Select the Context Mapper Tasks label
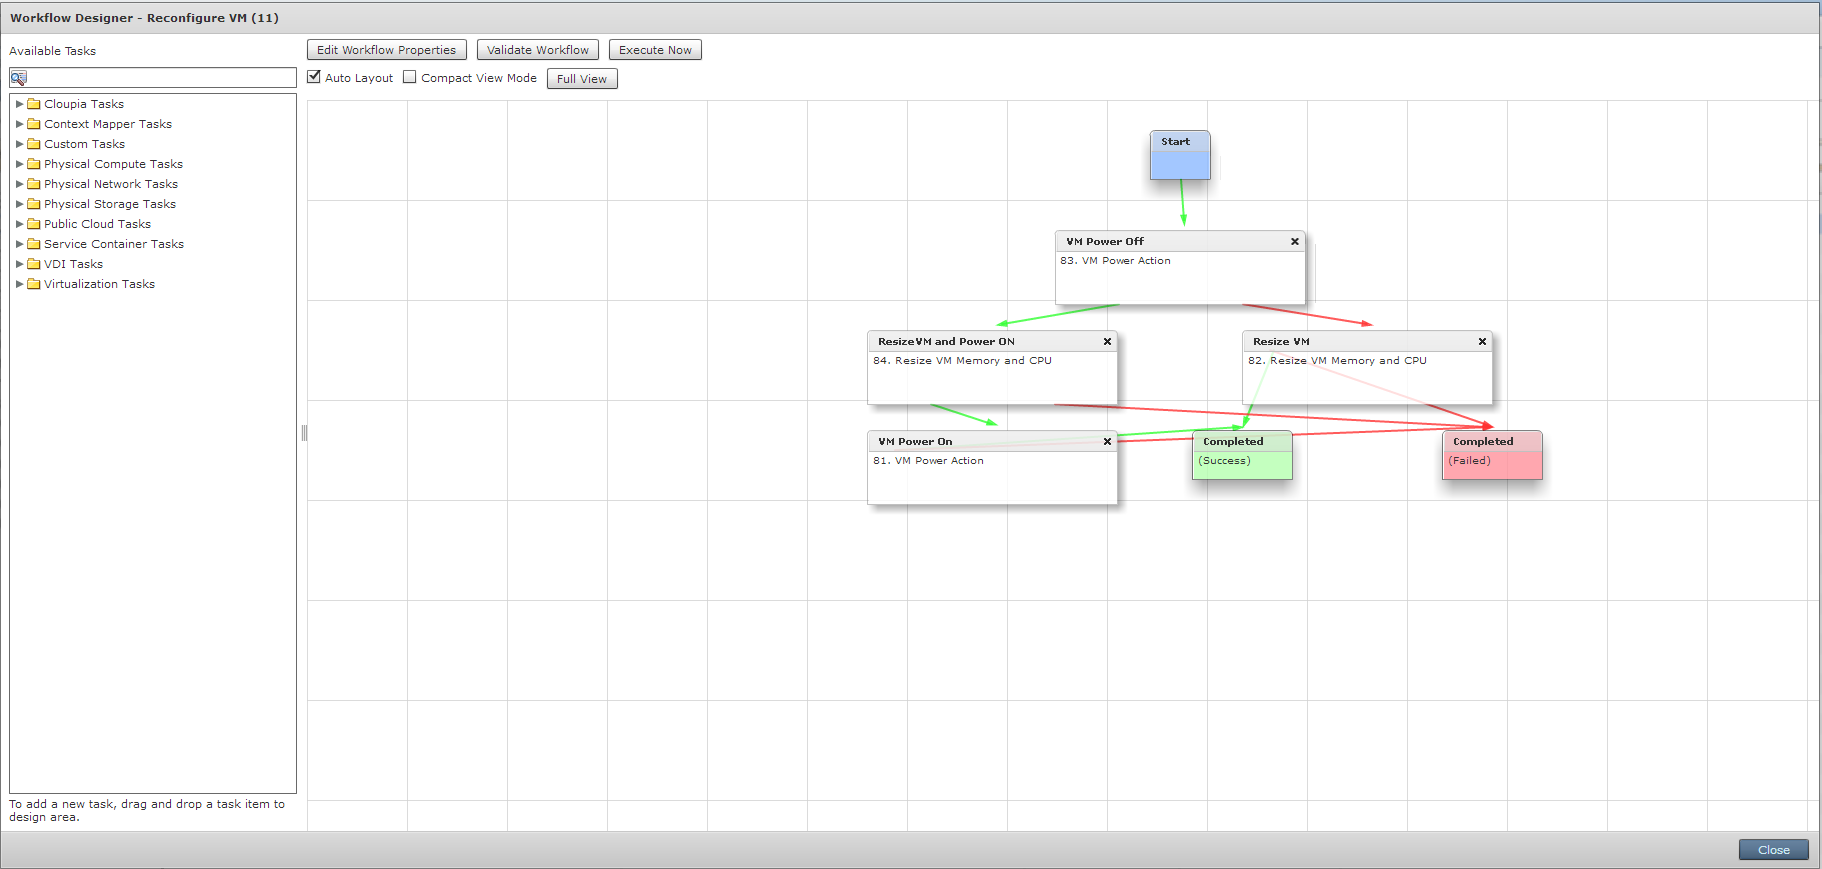 108,124
